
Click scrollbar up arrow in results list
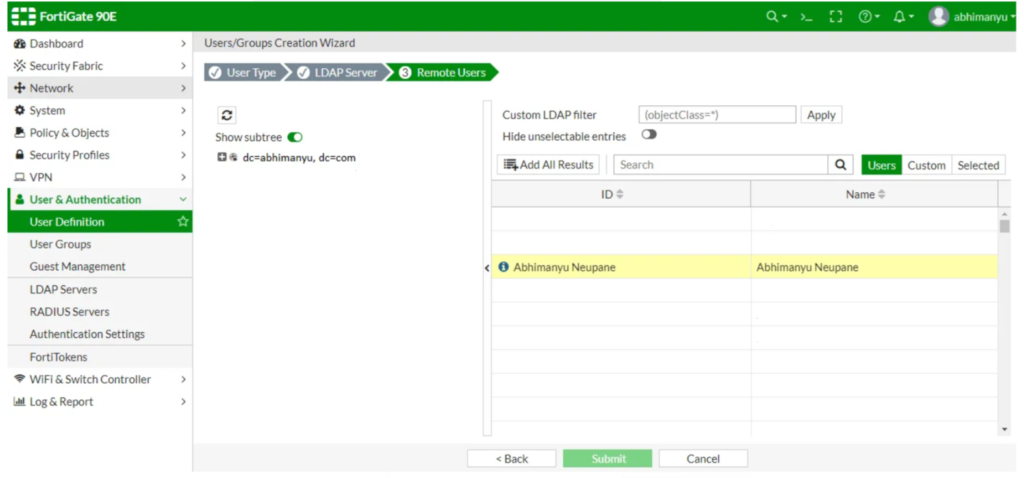(1004, 214)
